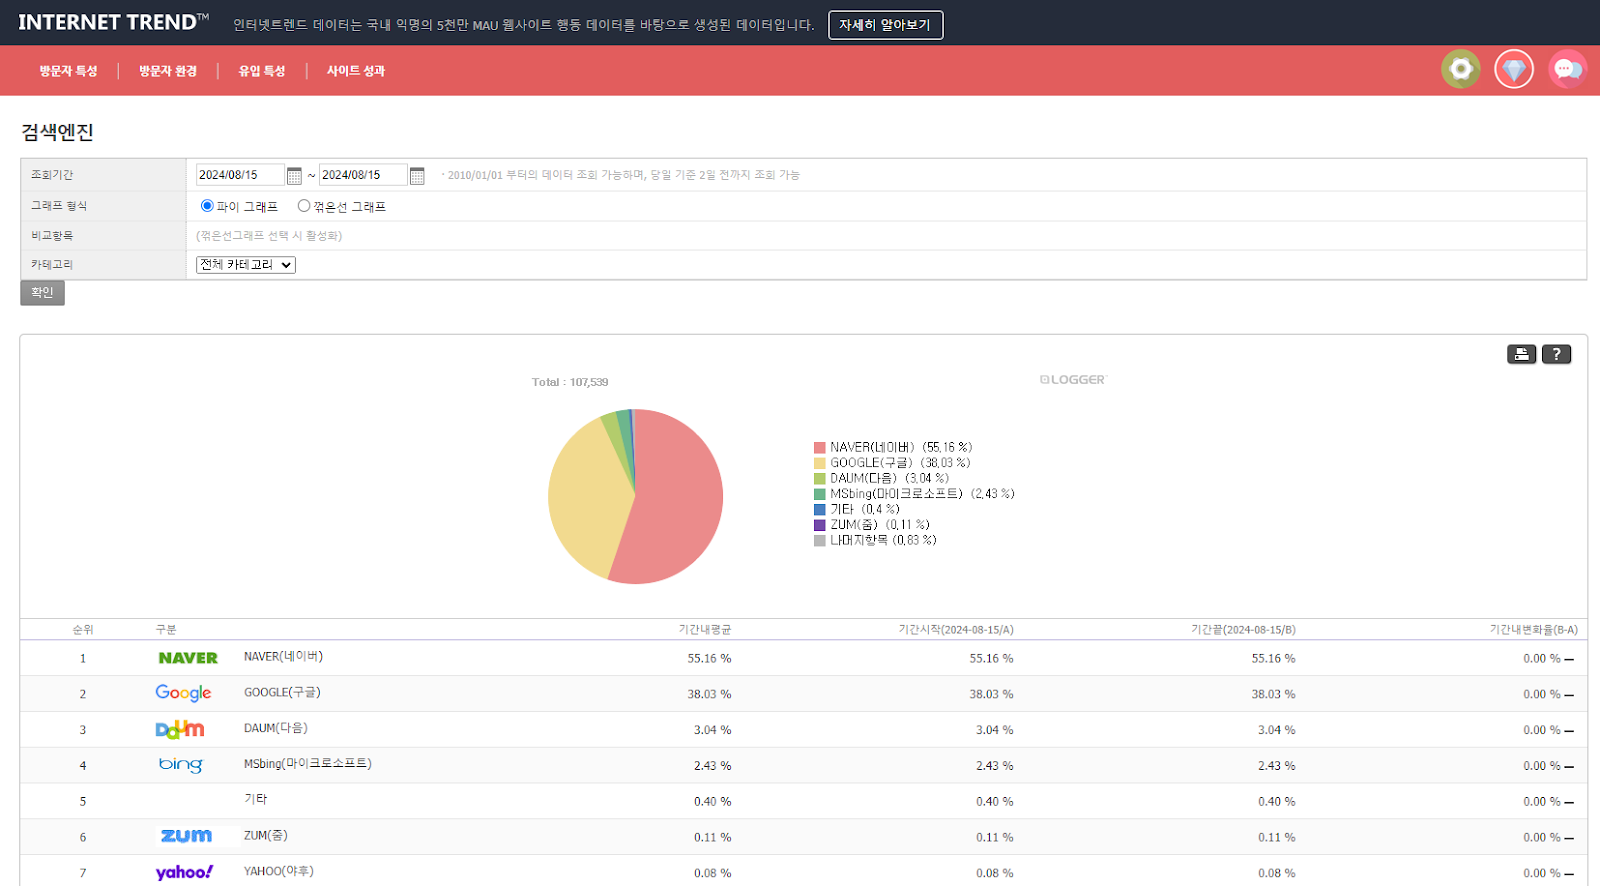1600x886 pixels.
Task: Open the 유입 특성 menu
Action: [x=262, y=71]
